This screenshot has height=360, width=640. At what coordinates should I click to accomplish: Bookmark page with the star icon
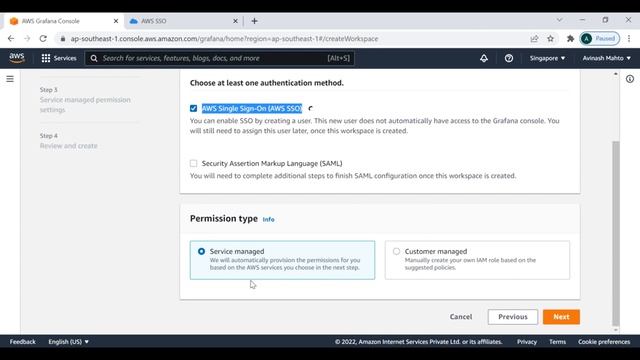pyautogui.click(x=550, y=38)
